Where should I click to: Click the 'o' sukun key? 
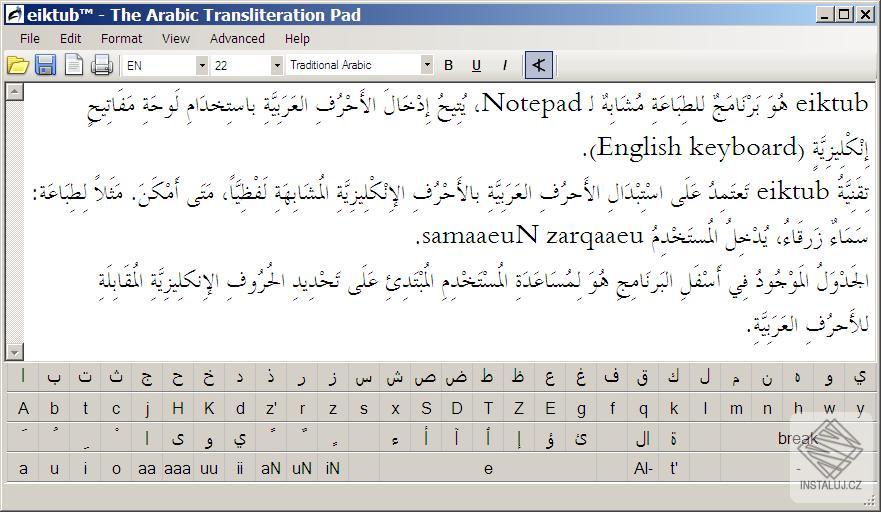tap(116, 468)
